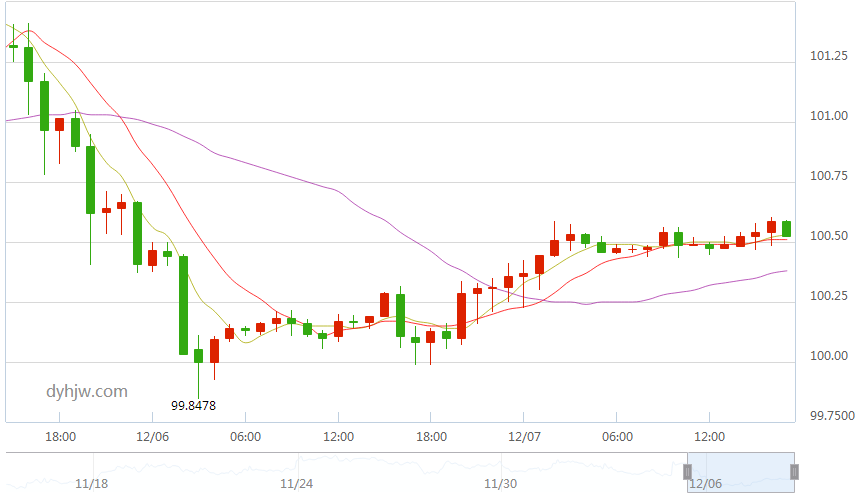Click the dyhjw.com watermark
The height and width of the screenshot is (495, 858).
tap(87, 391)
